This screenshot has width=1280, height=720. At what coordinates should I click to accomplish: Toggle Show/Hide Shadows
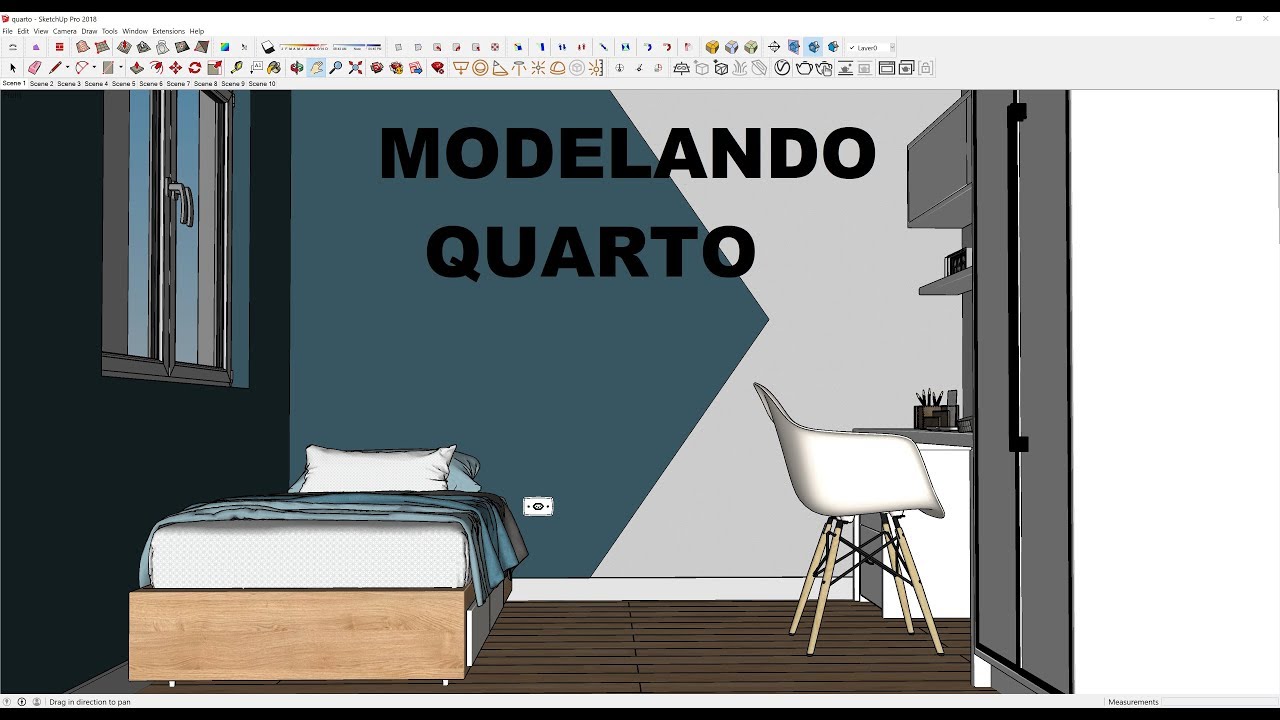point(268,47)
